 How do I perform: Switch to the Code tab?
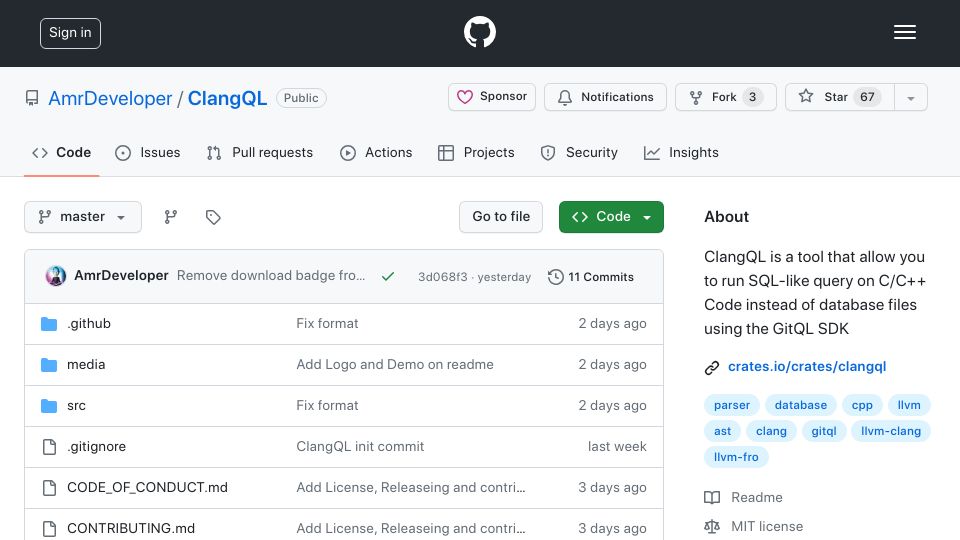tap(61, 153)
